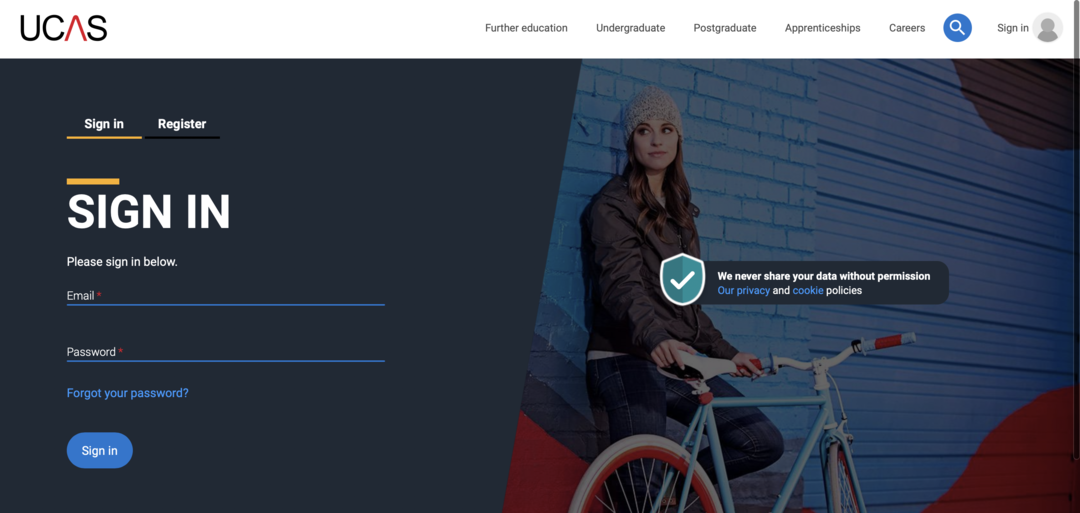Focus the Email input field
This screenshot has height=513, width=1080.
[x=225, y=296]
